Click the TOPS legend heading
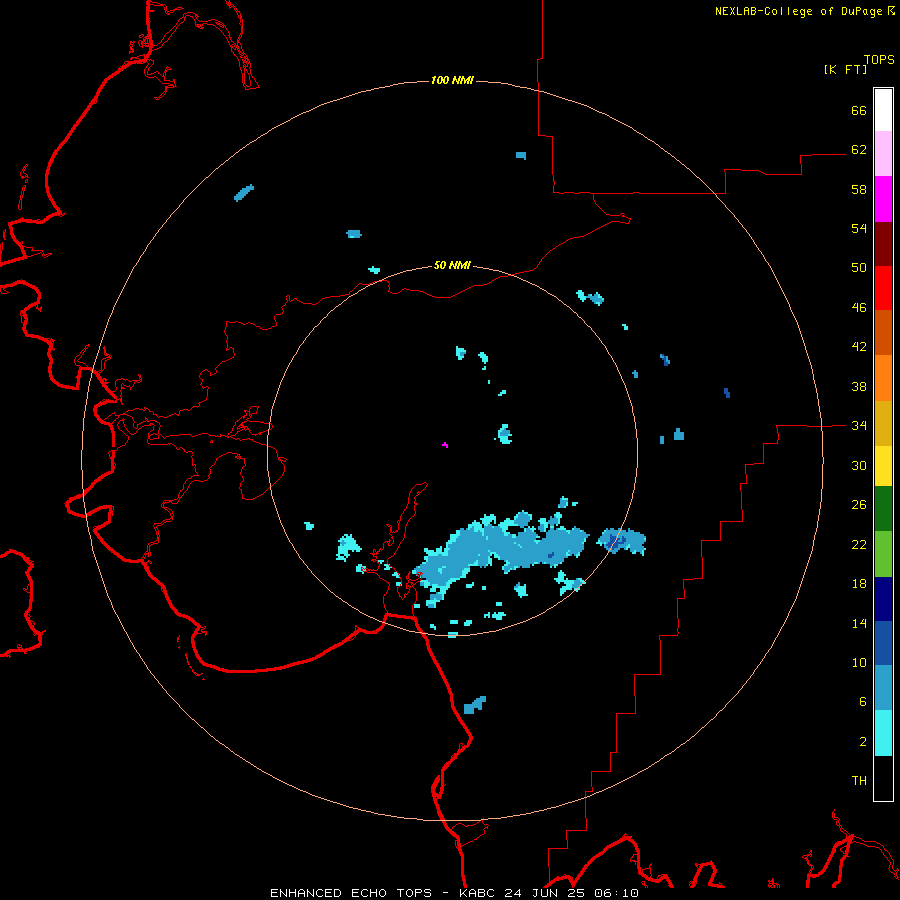 (x=879, y=59)
